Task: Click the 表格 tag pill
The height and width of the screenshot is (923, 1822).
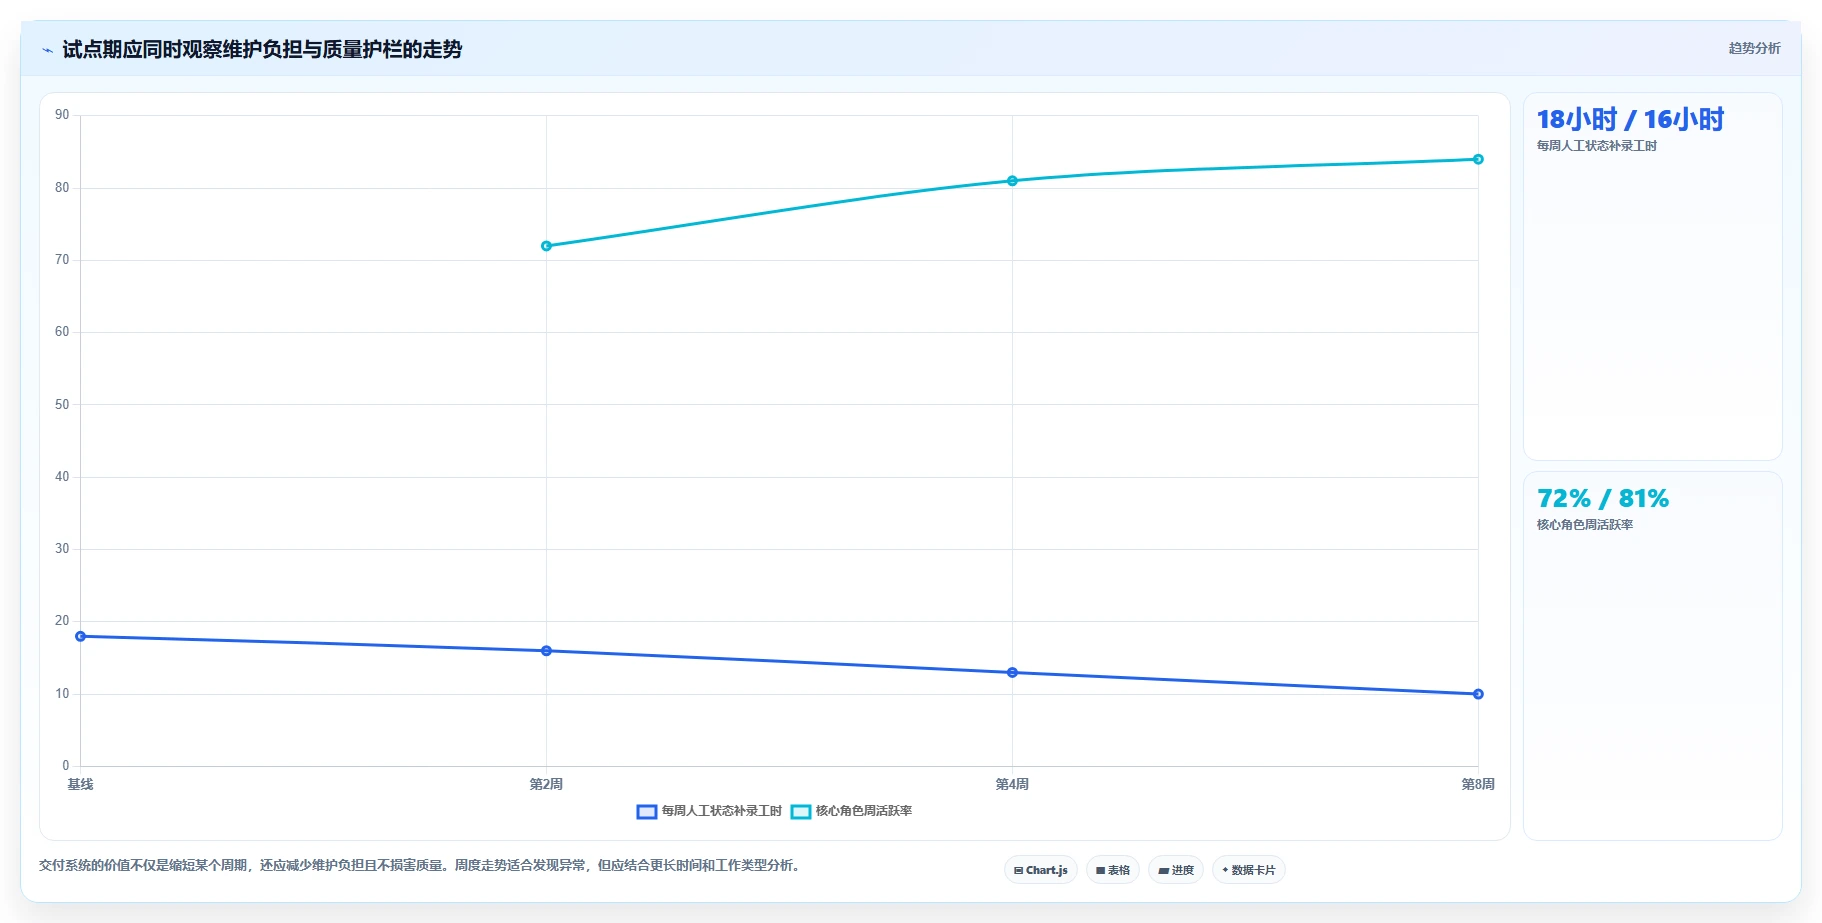Action: pyautogui.click(x=1112, y=870)
